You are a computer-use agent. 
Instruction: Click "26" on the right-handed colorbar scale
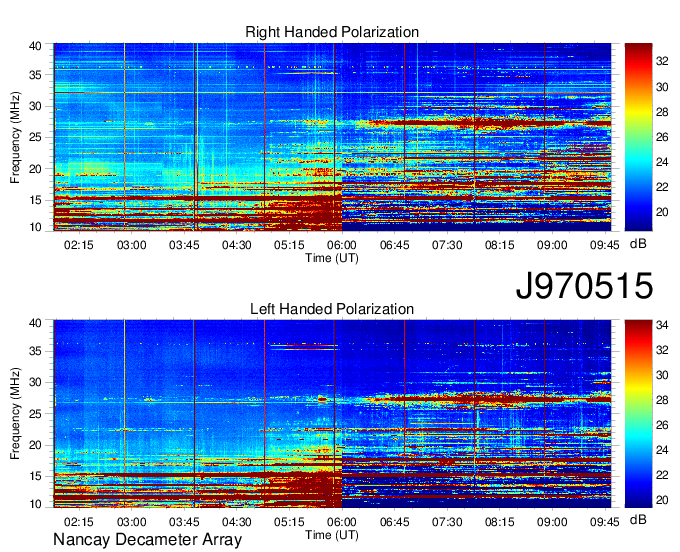point(662,137)
